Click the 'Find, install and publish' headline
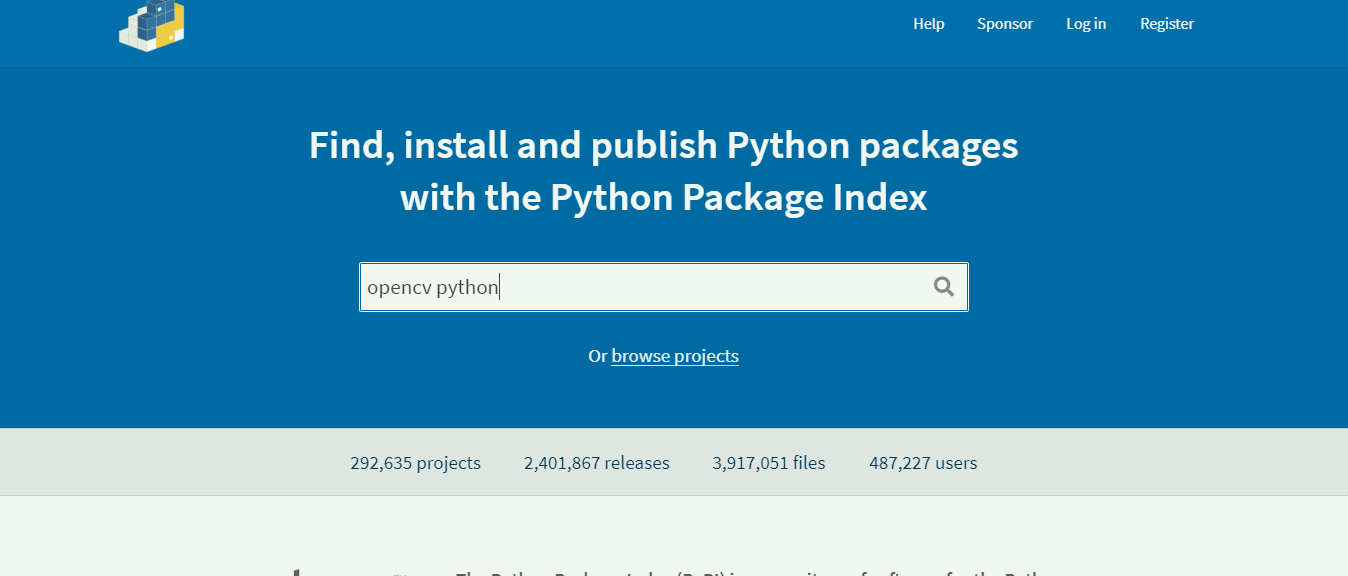Image resolution: width=1348 pixels, height=576 pixels. (663, 146)
